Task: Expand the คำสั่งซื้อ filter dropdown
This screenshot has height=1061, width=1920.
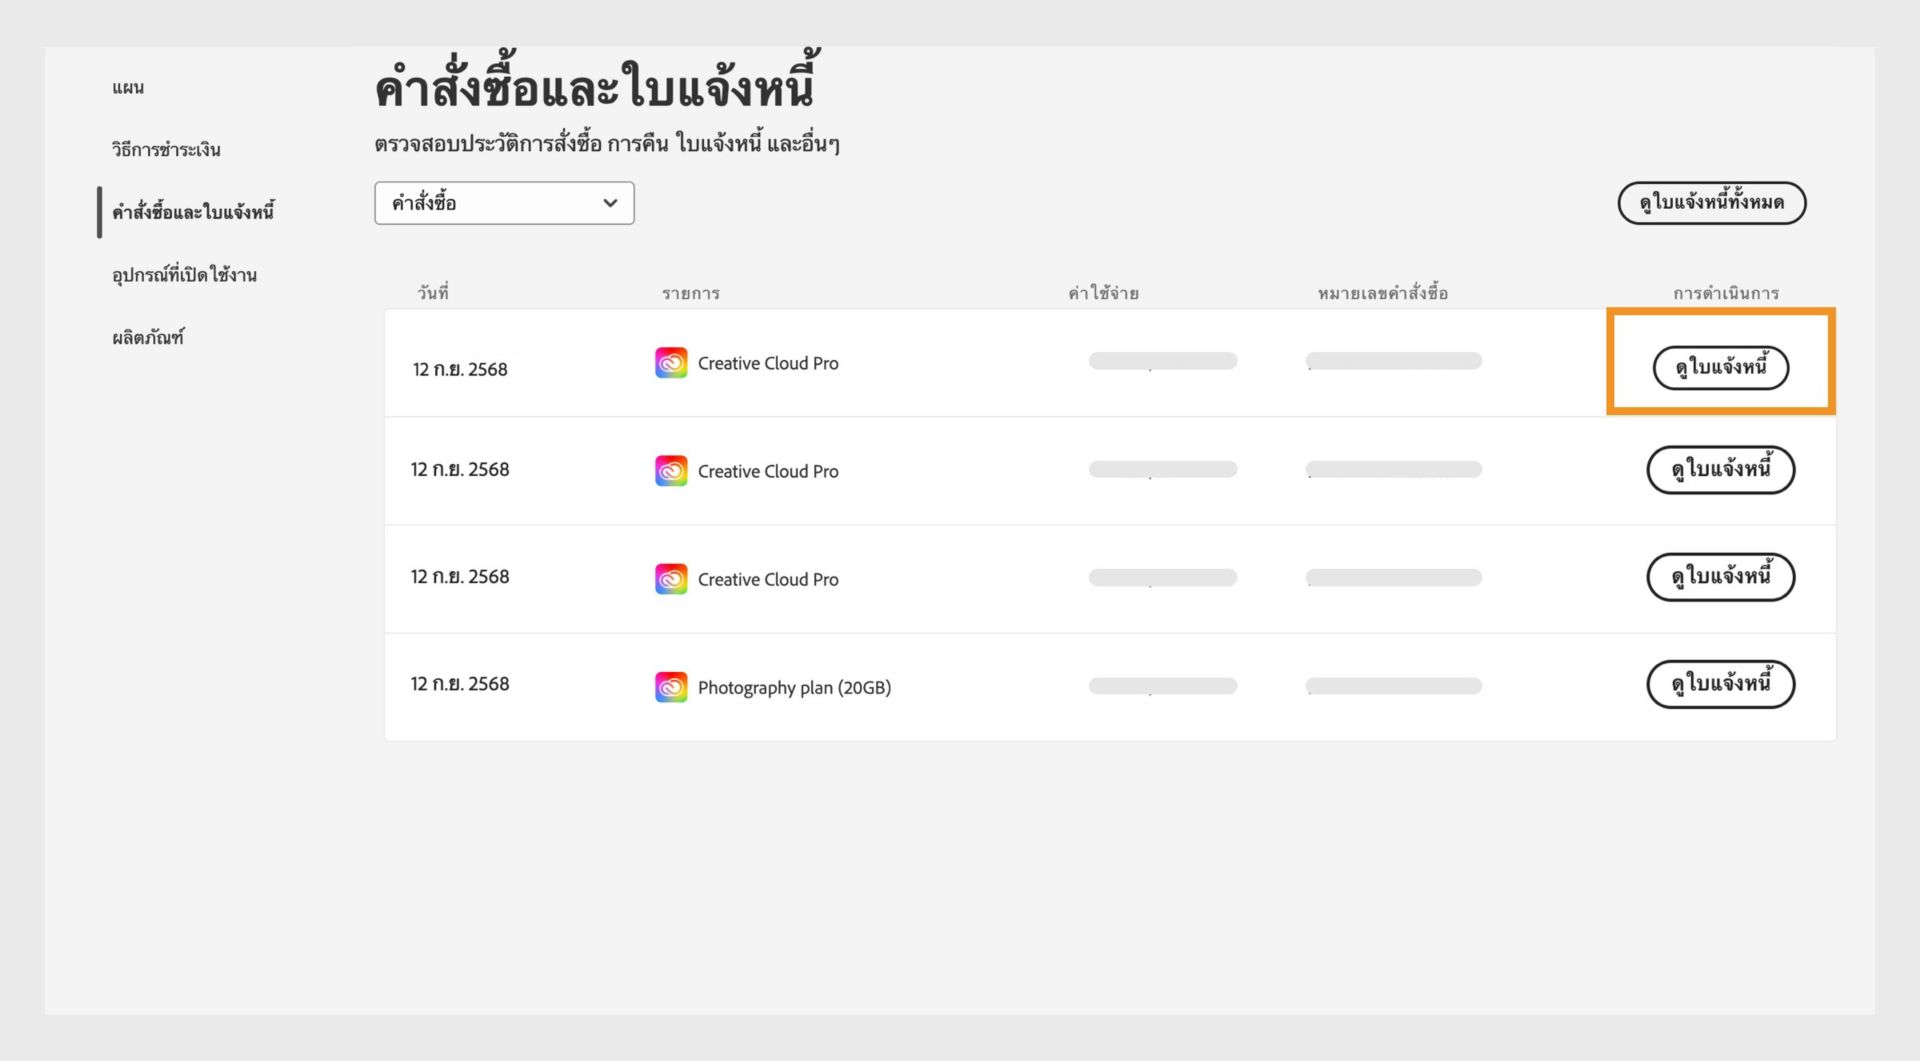Action: coord(504,203)
